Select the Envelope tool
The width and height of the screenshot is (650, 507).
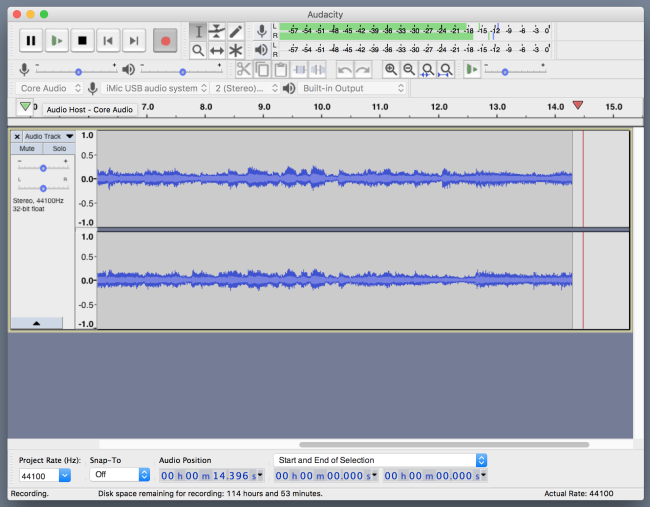(x=217, y=32)
